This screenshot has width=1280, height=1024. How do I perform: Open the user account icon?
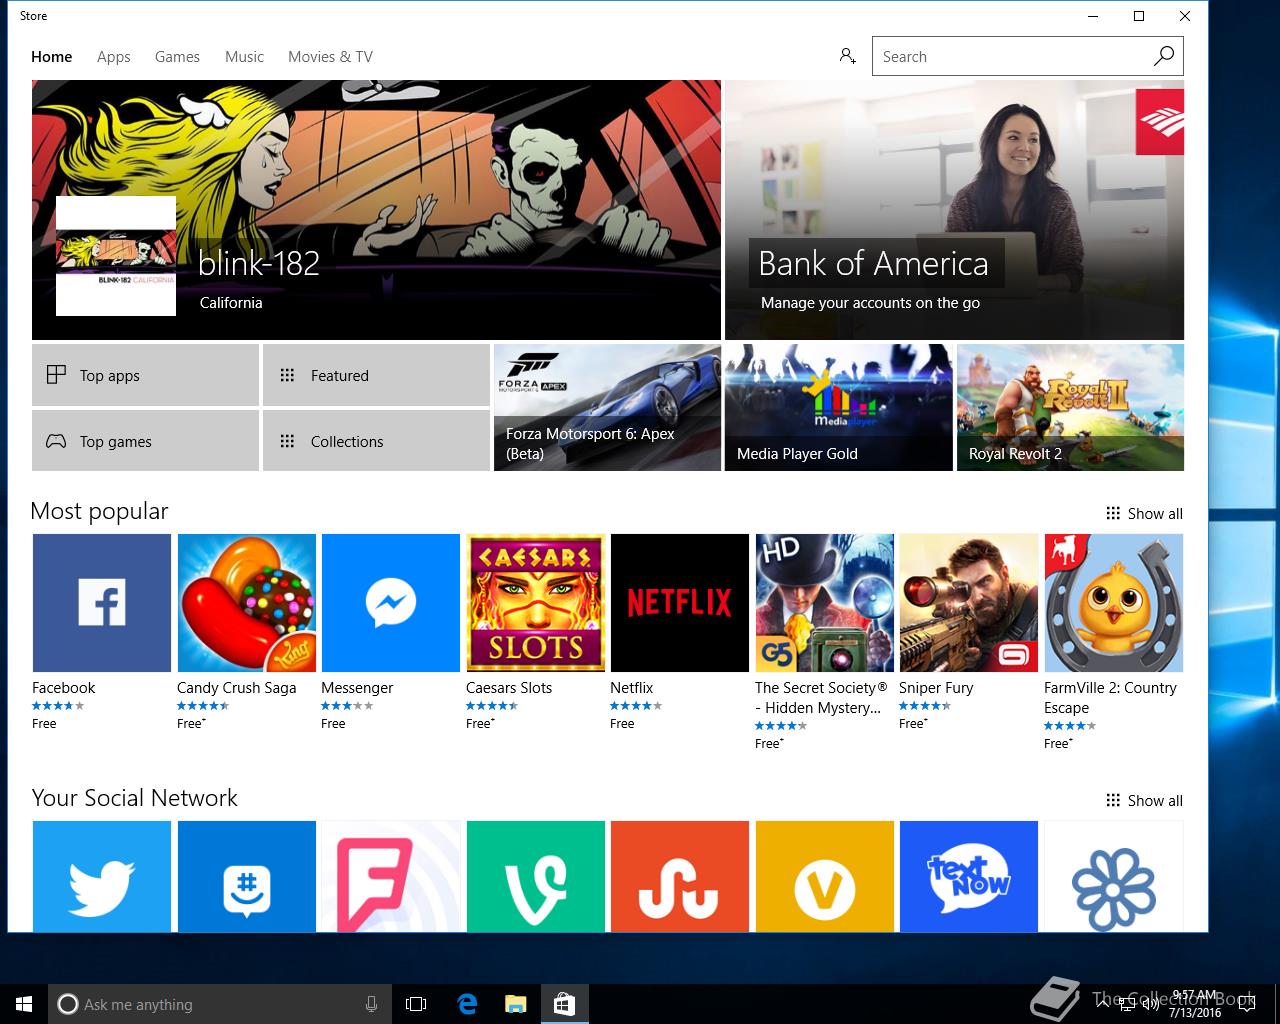tap(847, 56)
